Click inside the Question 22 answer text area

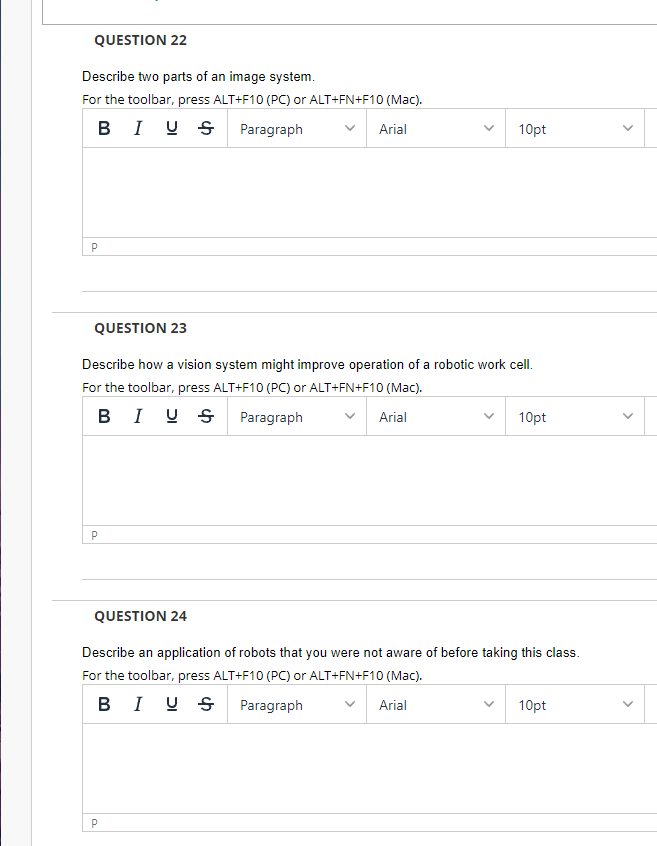pos(369,193)
